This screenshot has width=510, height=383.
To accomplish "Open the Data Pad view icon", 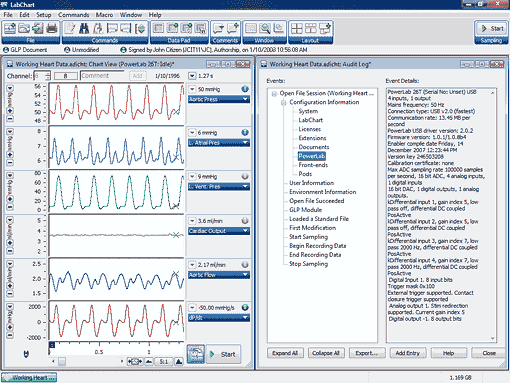I will (158, 29).
